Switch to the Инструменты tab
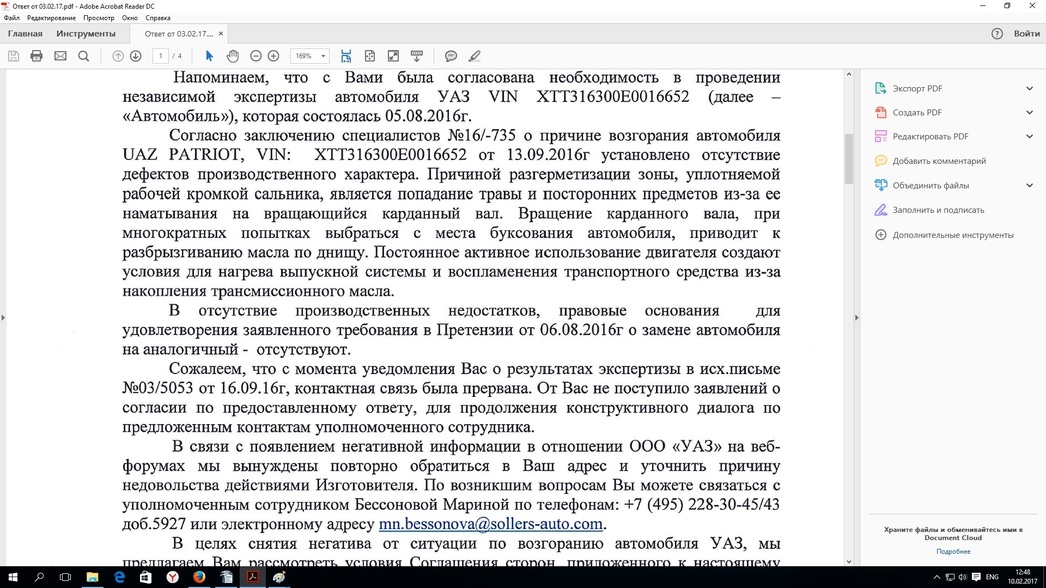Screen dimensions: 1046x588 coord(86,34)
